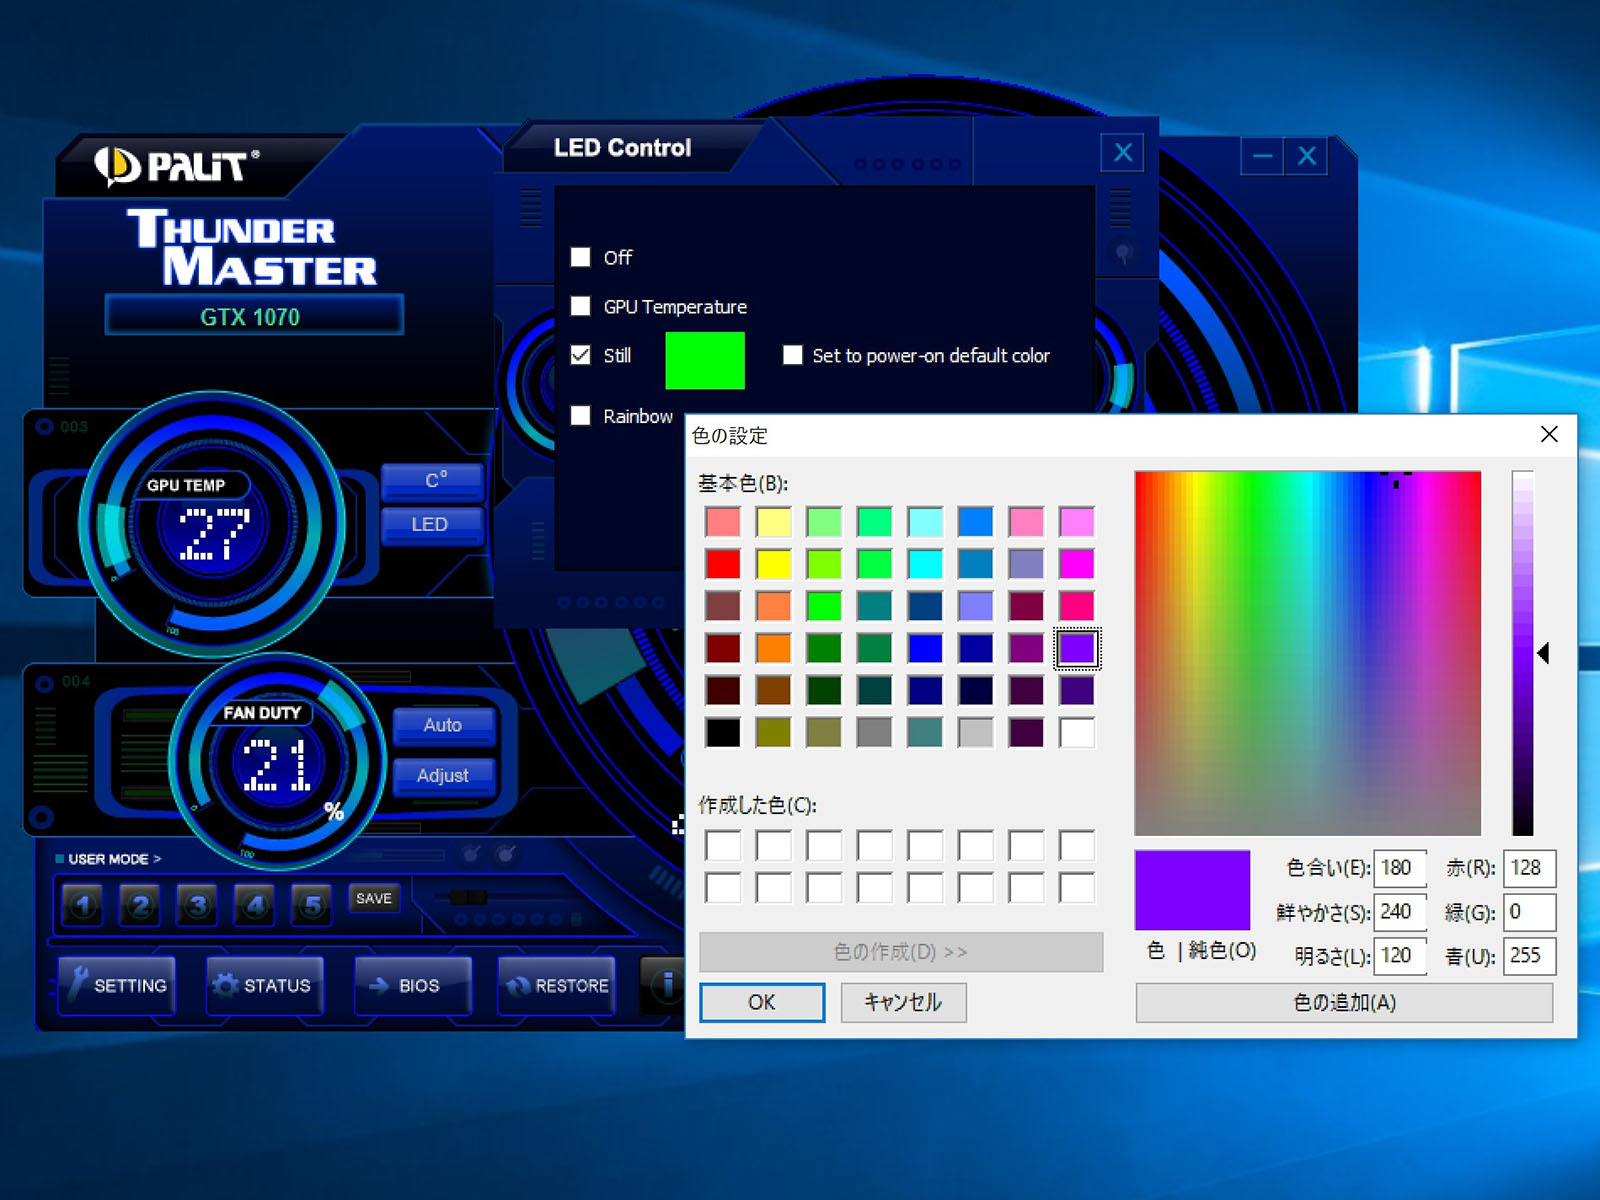Viewport: 1600px width, 1200px height.
Task: Select the first custom color slot
Action: [x=723, y=846]
